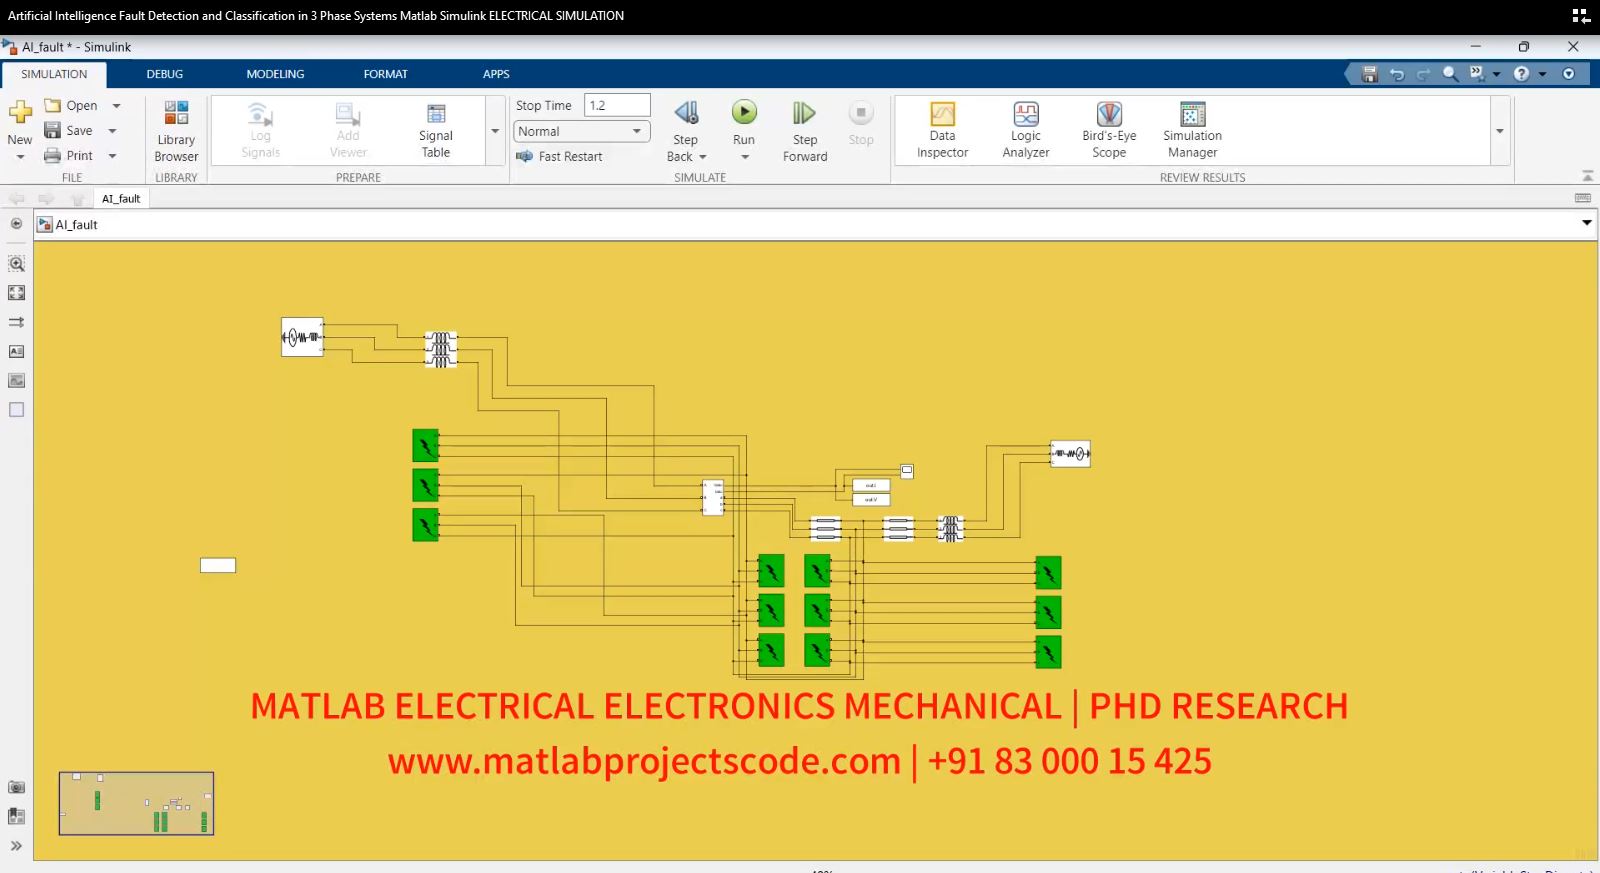
Task: Select the Zoom tool in palette
Action: [x=16, y=264]
